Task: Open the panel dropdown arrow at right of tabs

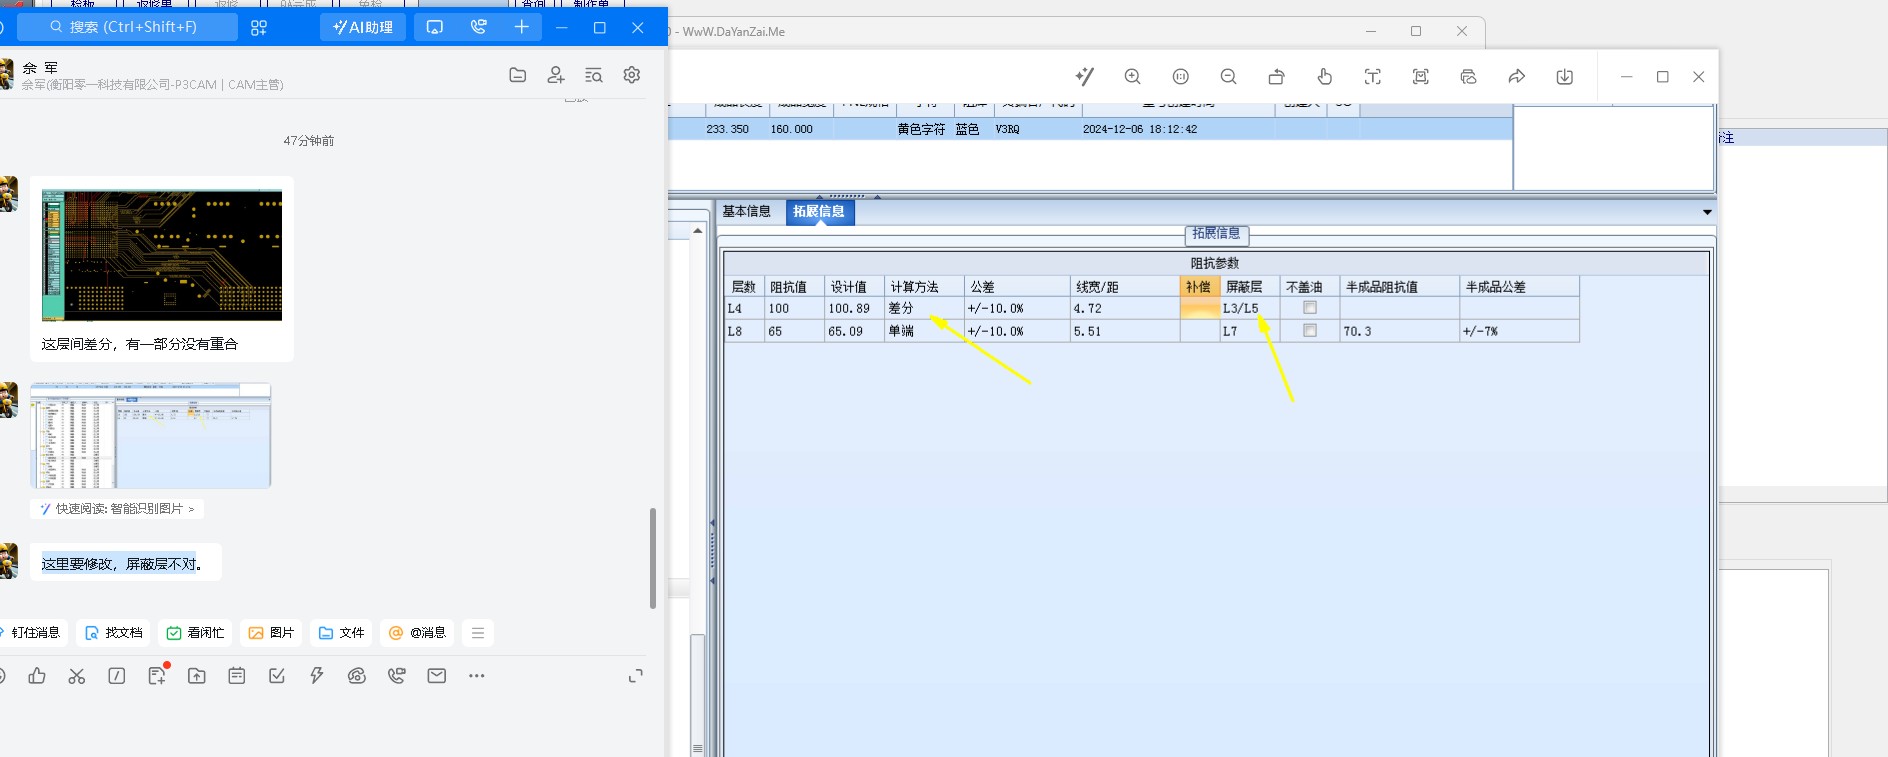Action: pyautogui.click(x=1707, y=212)
